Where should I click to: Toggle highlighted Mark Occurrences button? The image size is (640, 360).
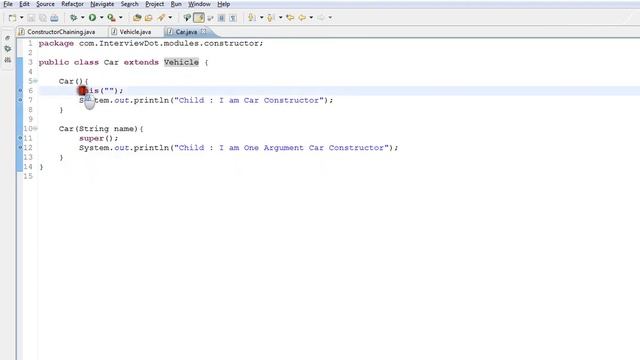pyautogui.click(x=199, y=18)
